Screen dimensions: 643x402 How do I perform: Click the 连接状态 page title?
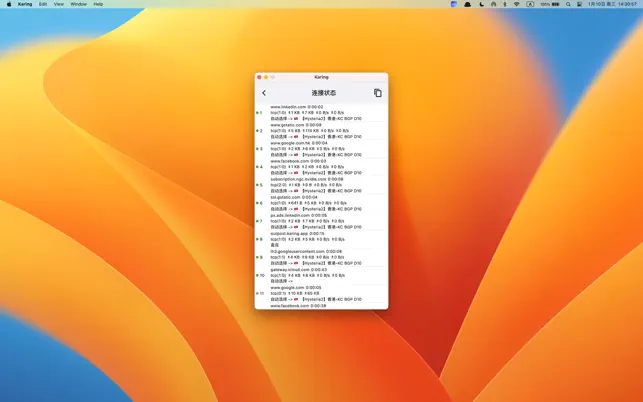pyautogui.click(x=324, y=93)
